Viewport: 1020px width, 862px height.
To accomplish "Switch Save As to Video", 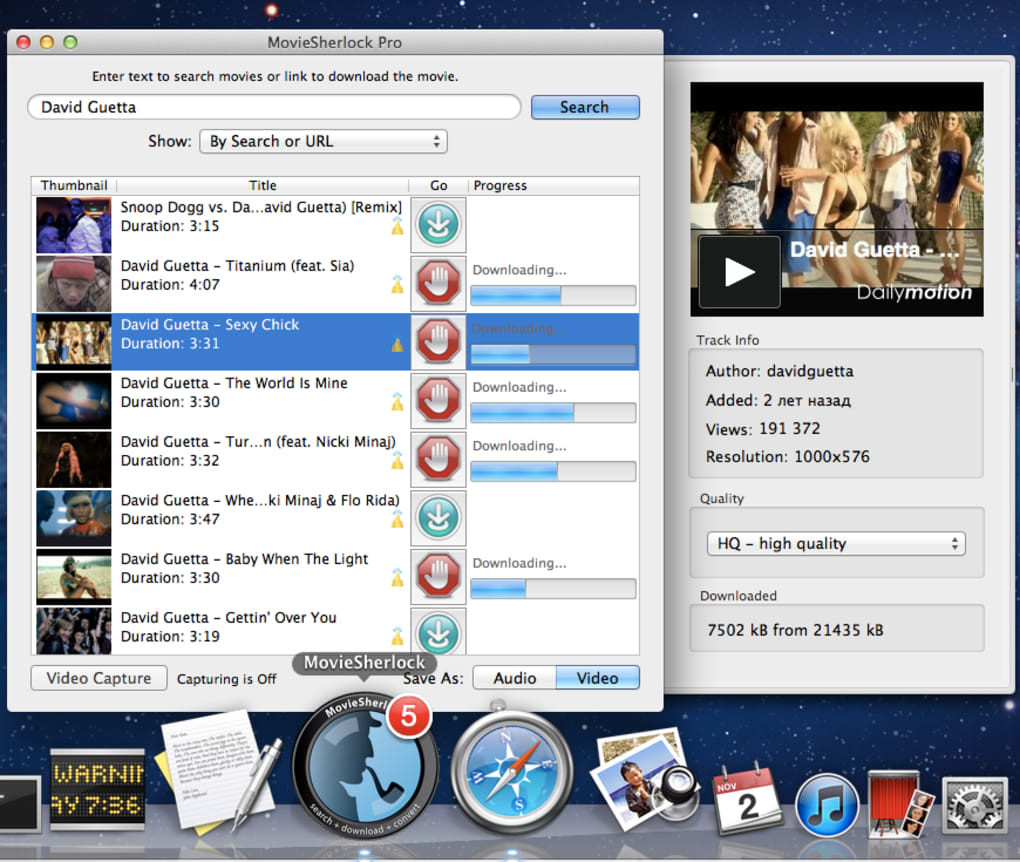I will 597,678.
